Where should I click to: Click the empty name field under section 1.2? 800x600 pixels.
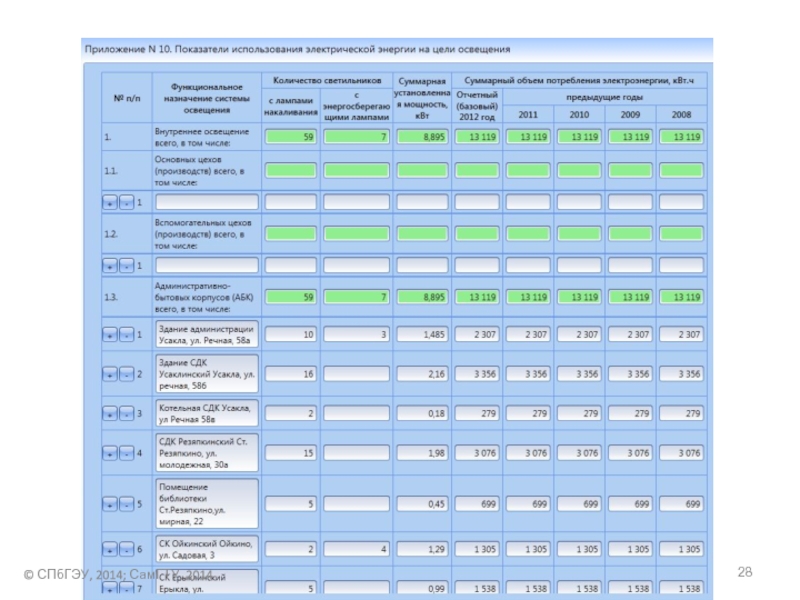(206, 266)
